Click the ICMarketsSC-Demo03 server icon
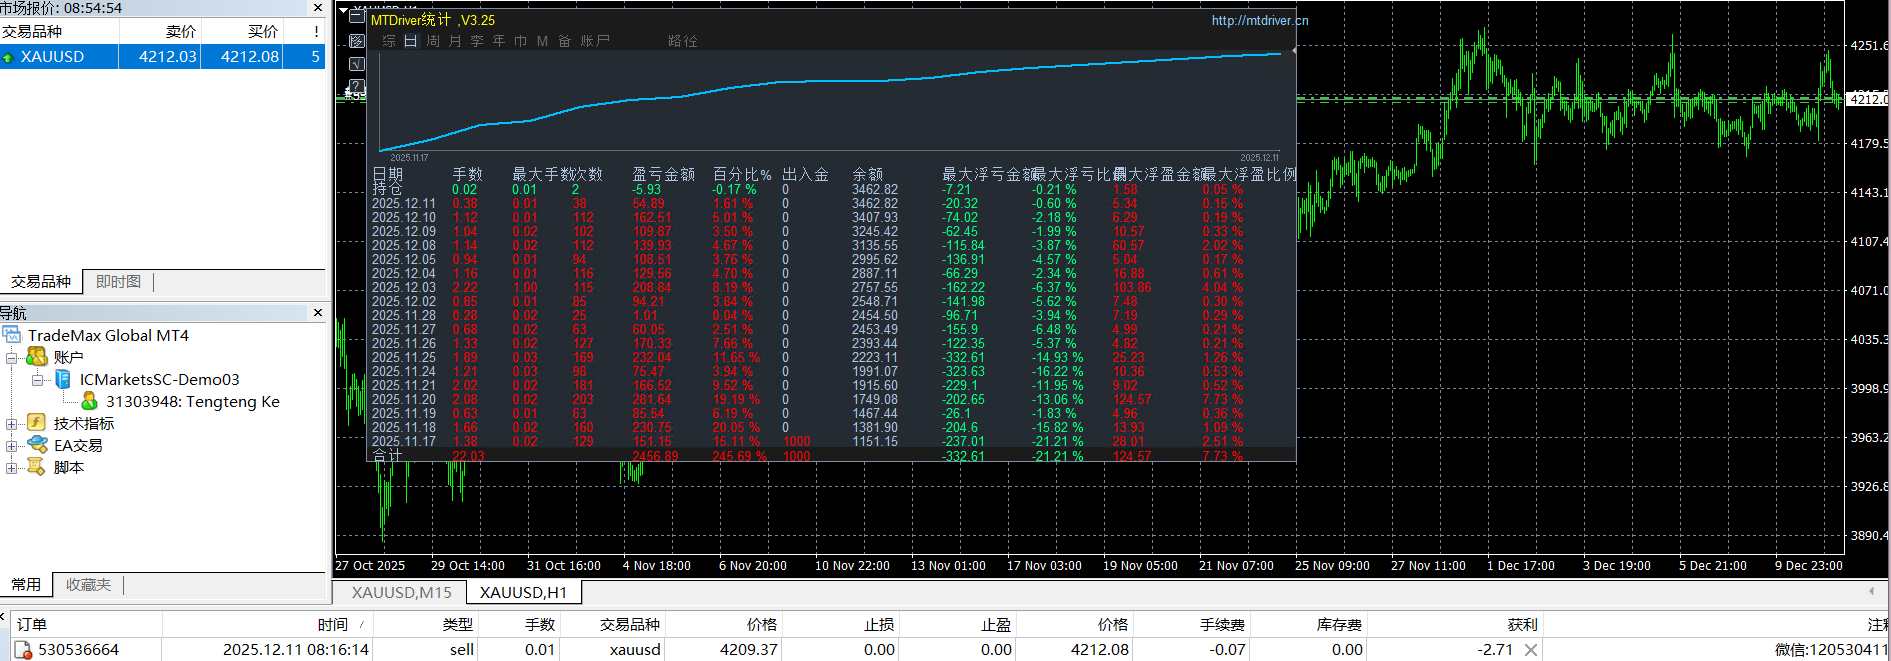 click(63, 379)
